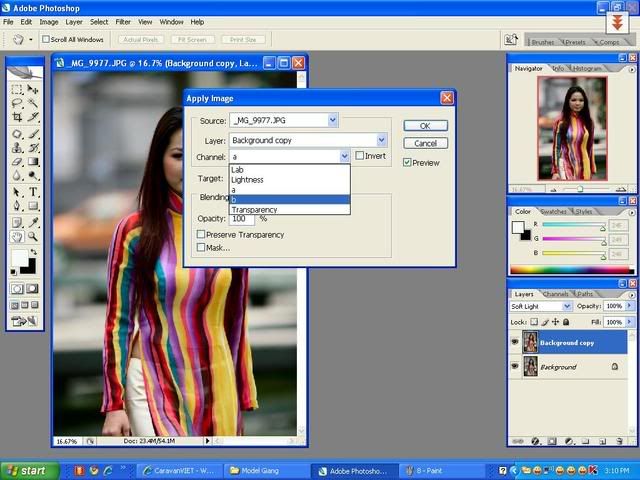This screenshot has height=480, width=640.
Task: Select the Pen tool
Action: point(17,206)
